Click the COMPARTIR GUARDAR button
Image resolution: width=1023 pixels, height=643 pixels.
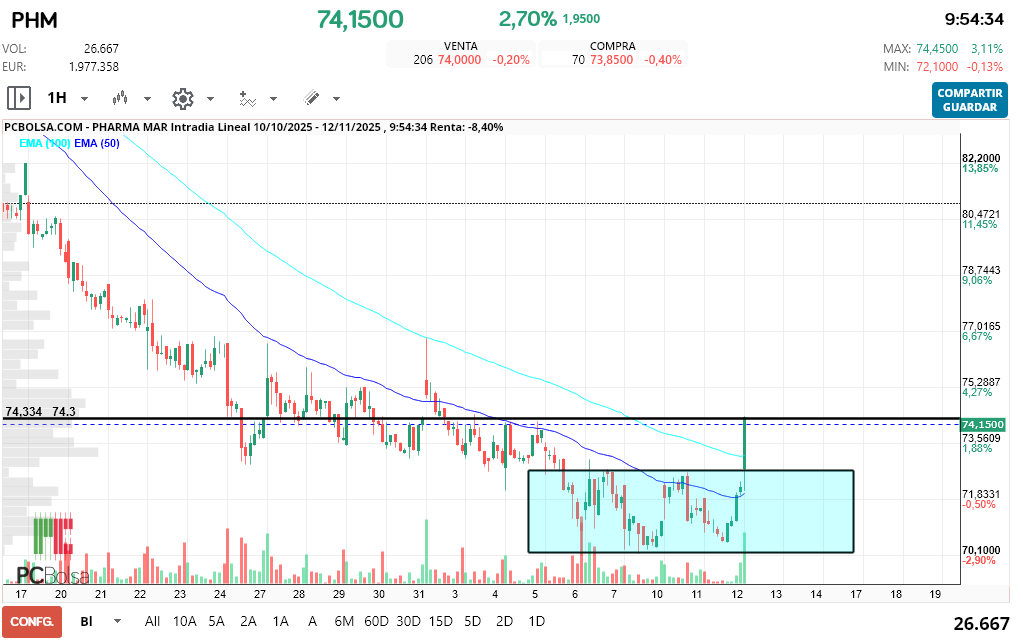tap(970, 100)
